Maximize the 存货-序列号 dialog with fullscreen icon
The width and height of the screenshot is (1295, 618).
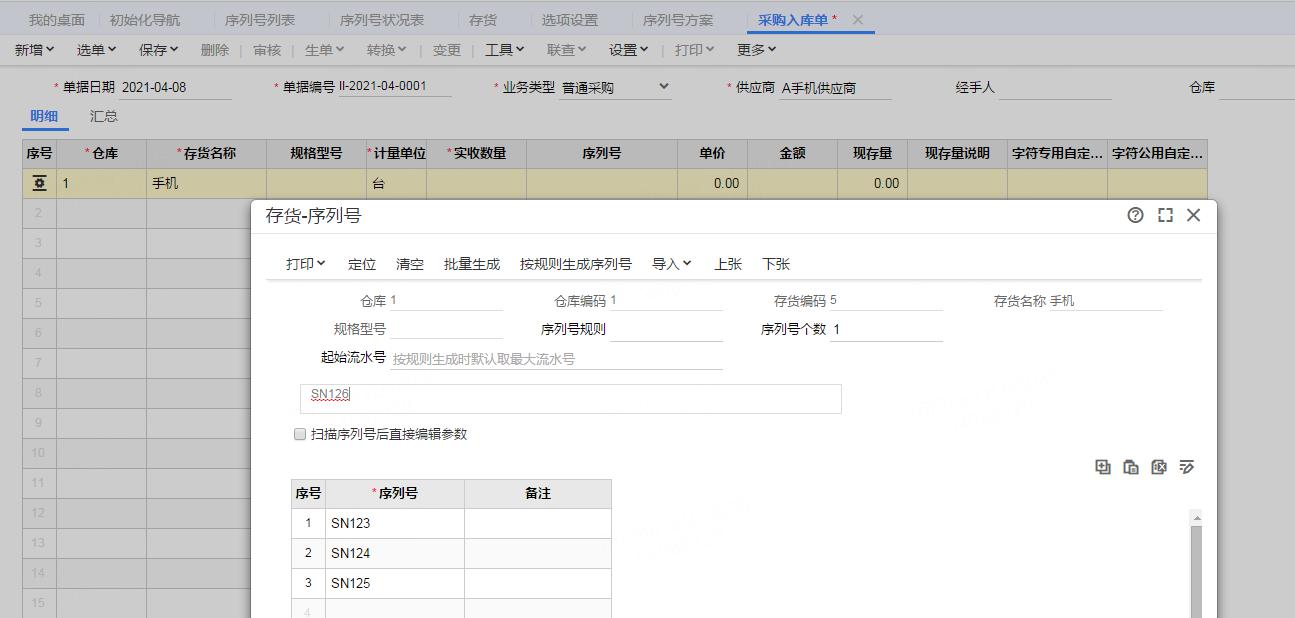(1165, 215)
